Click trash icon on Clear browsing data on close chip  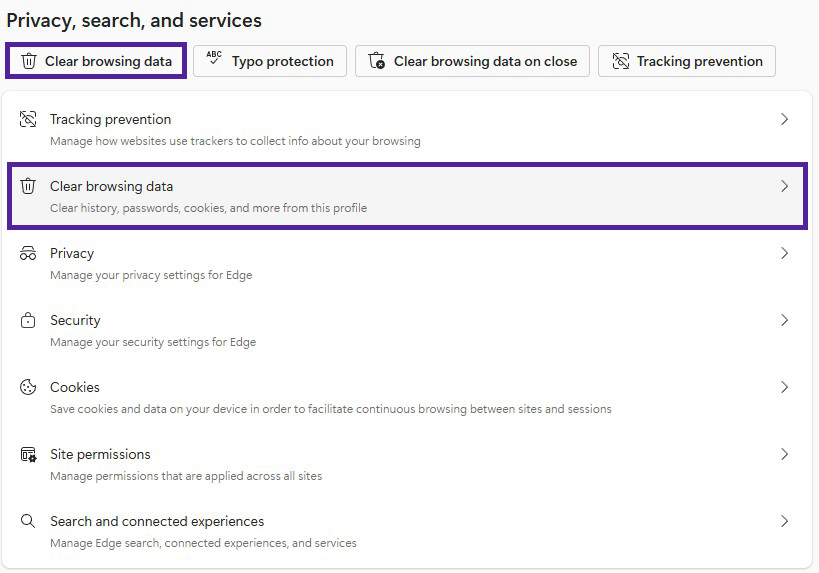tap(376, 61)
